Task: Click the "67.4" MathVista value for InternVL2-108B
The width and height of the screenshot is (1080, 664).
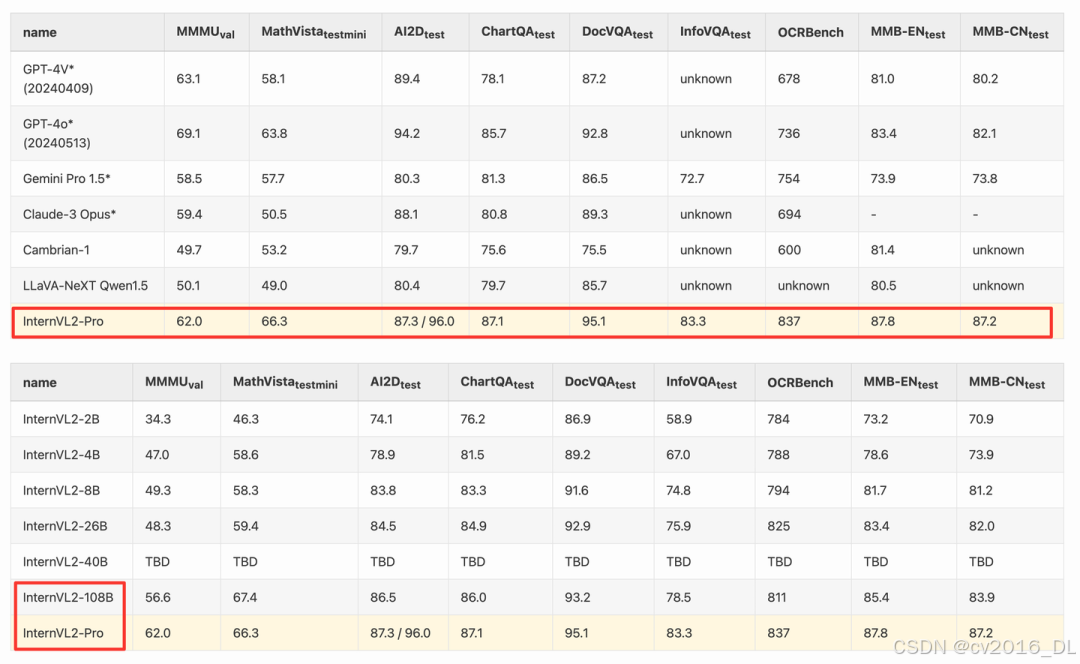Action: tap(245, 597)
